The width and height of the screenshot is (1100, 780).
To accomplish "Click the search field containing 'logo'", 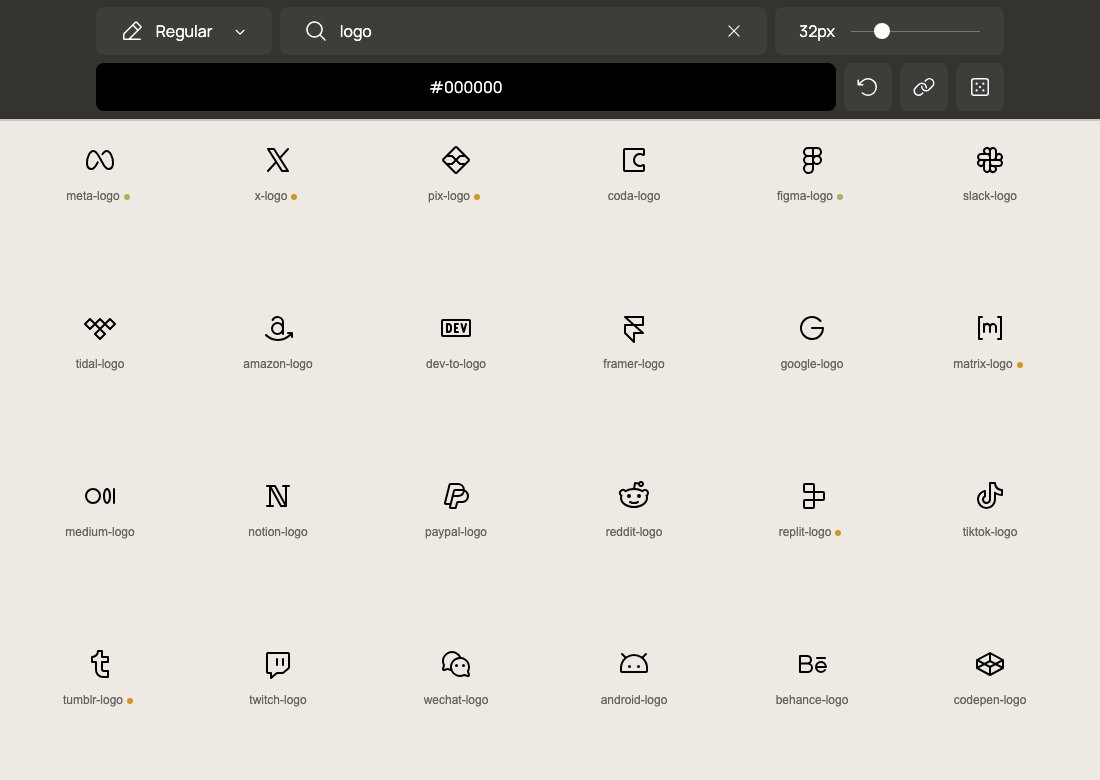I will (x=523, y=31).
